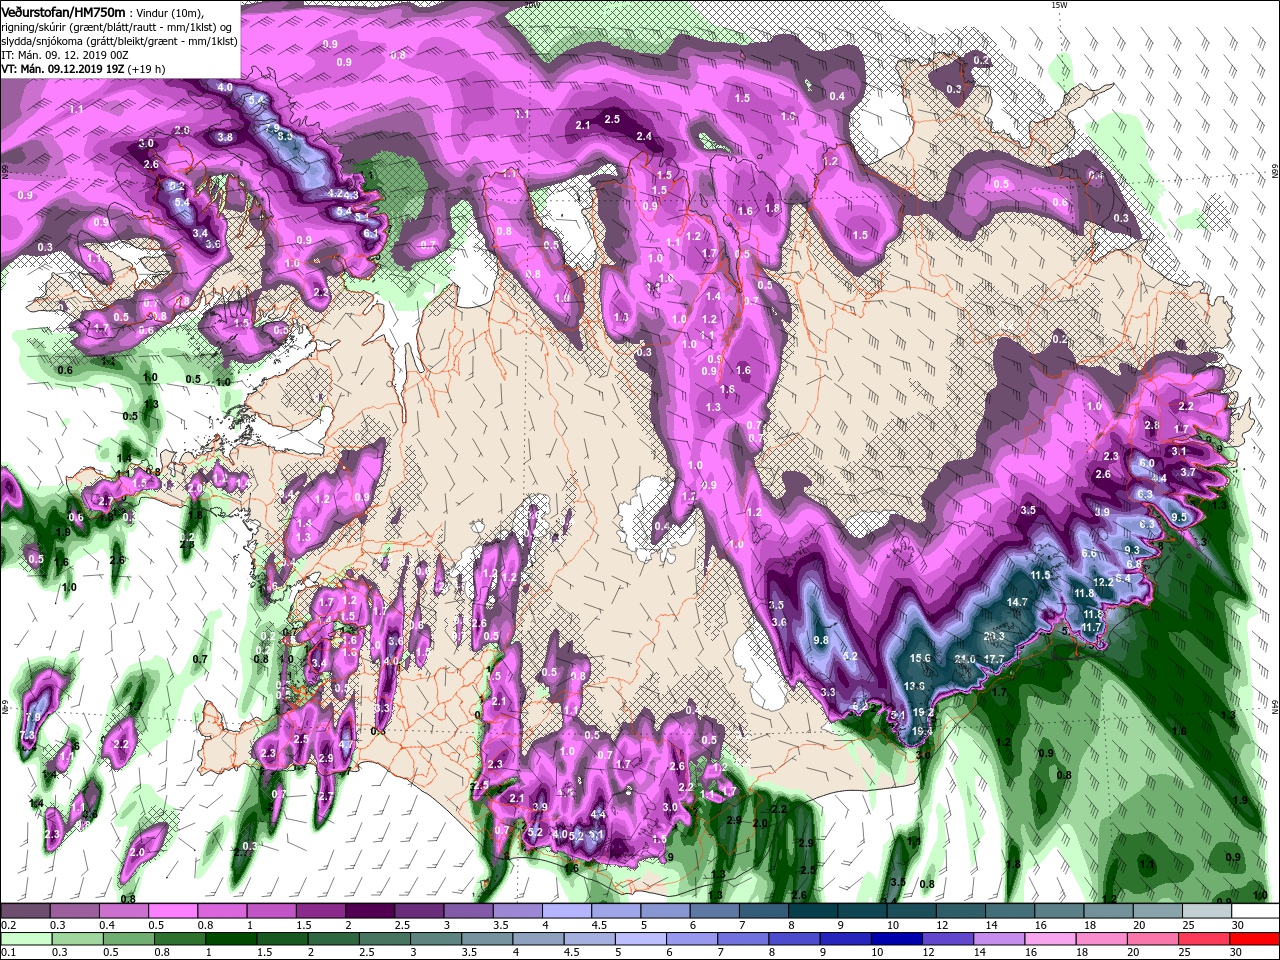Click the '(+19 h)' forecast offset text
Image resolution: width=1280 pixels, height=960 pixels.
[147, 69]
